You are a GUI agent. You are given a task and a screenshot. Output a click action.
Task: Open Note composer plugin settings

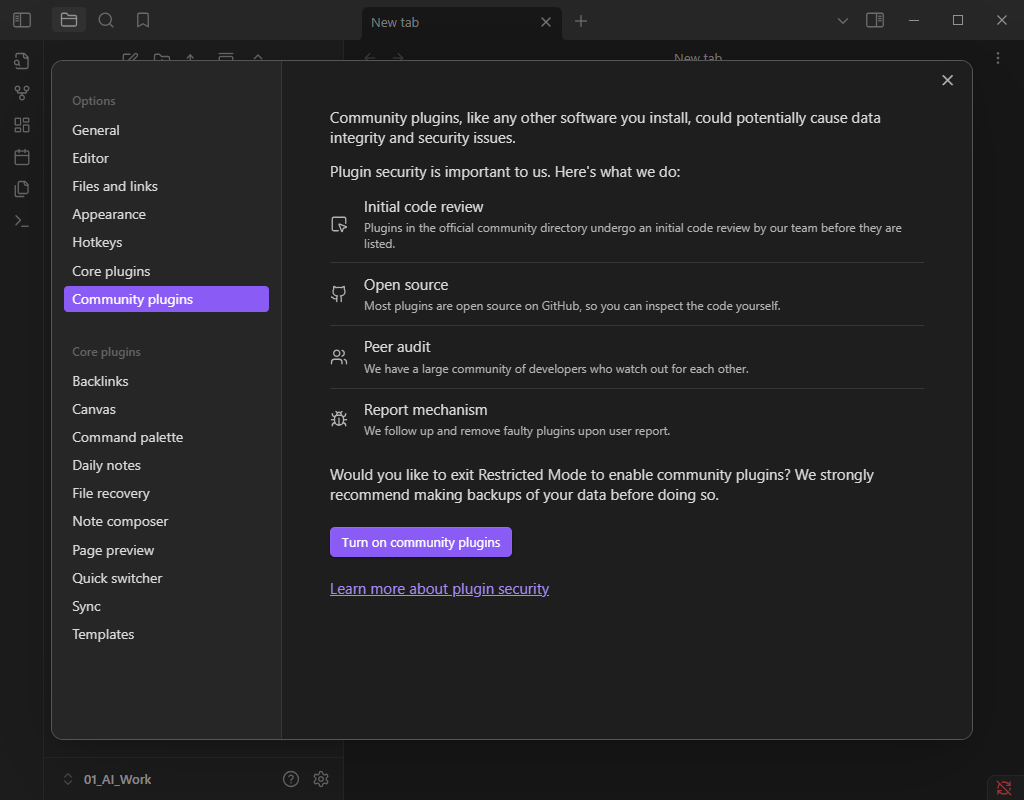(x=166, y=522)
